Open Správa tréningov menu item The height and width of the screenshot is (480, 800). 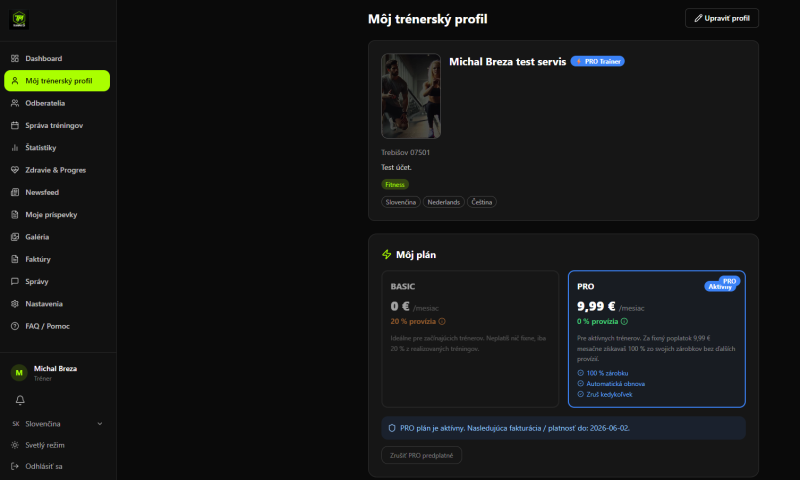pos(57,125)
